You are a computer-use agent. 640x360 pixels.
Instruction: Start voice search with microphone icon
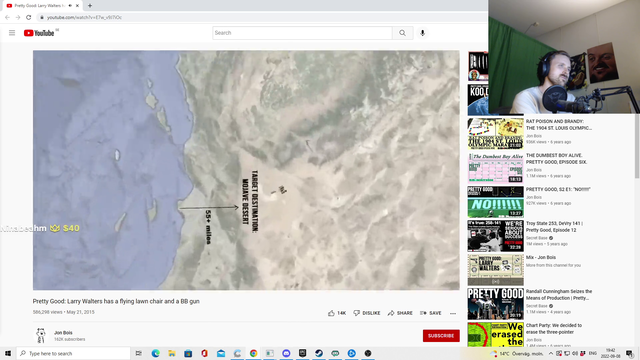(x=422, y=33)
